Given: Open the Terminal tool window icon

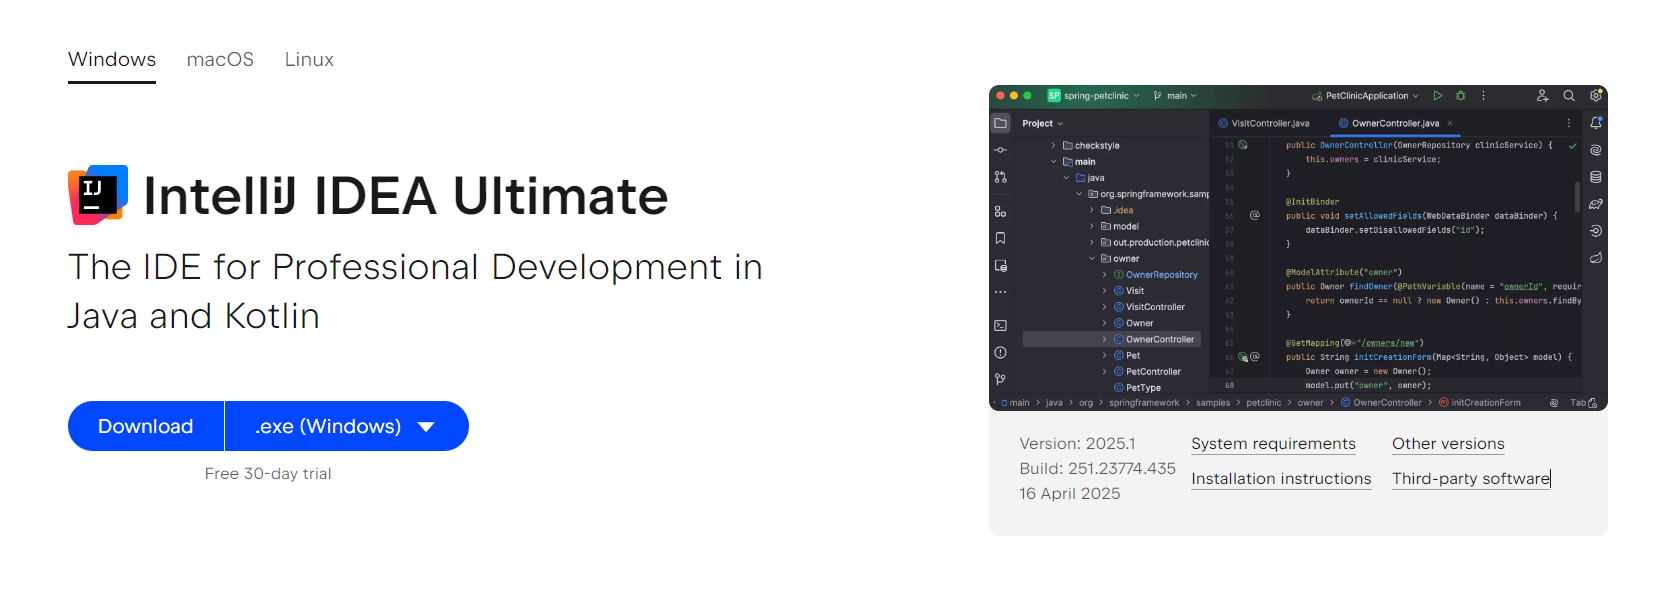Looking at the screenshot, I should pos(1001,326).
